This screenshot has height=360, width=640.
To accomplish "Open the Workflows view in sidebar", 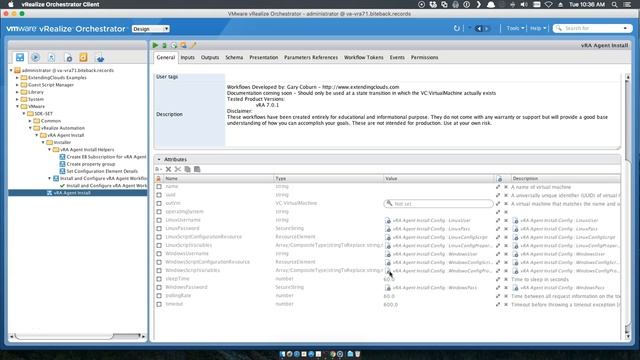I will point(20,58).
